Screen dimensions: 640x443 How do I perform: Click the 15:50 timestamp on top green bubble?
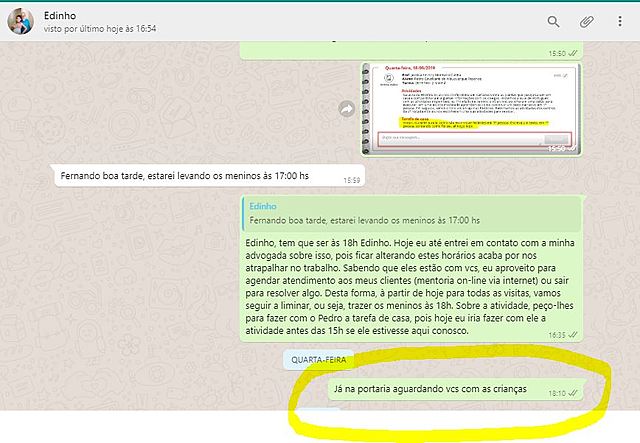point(562,53)
